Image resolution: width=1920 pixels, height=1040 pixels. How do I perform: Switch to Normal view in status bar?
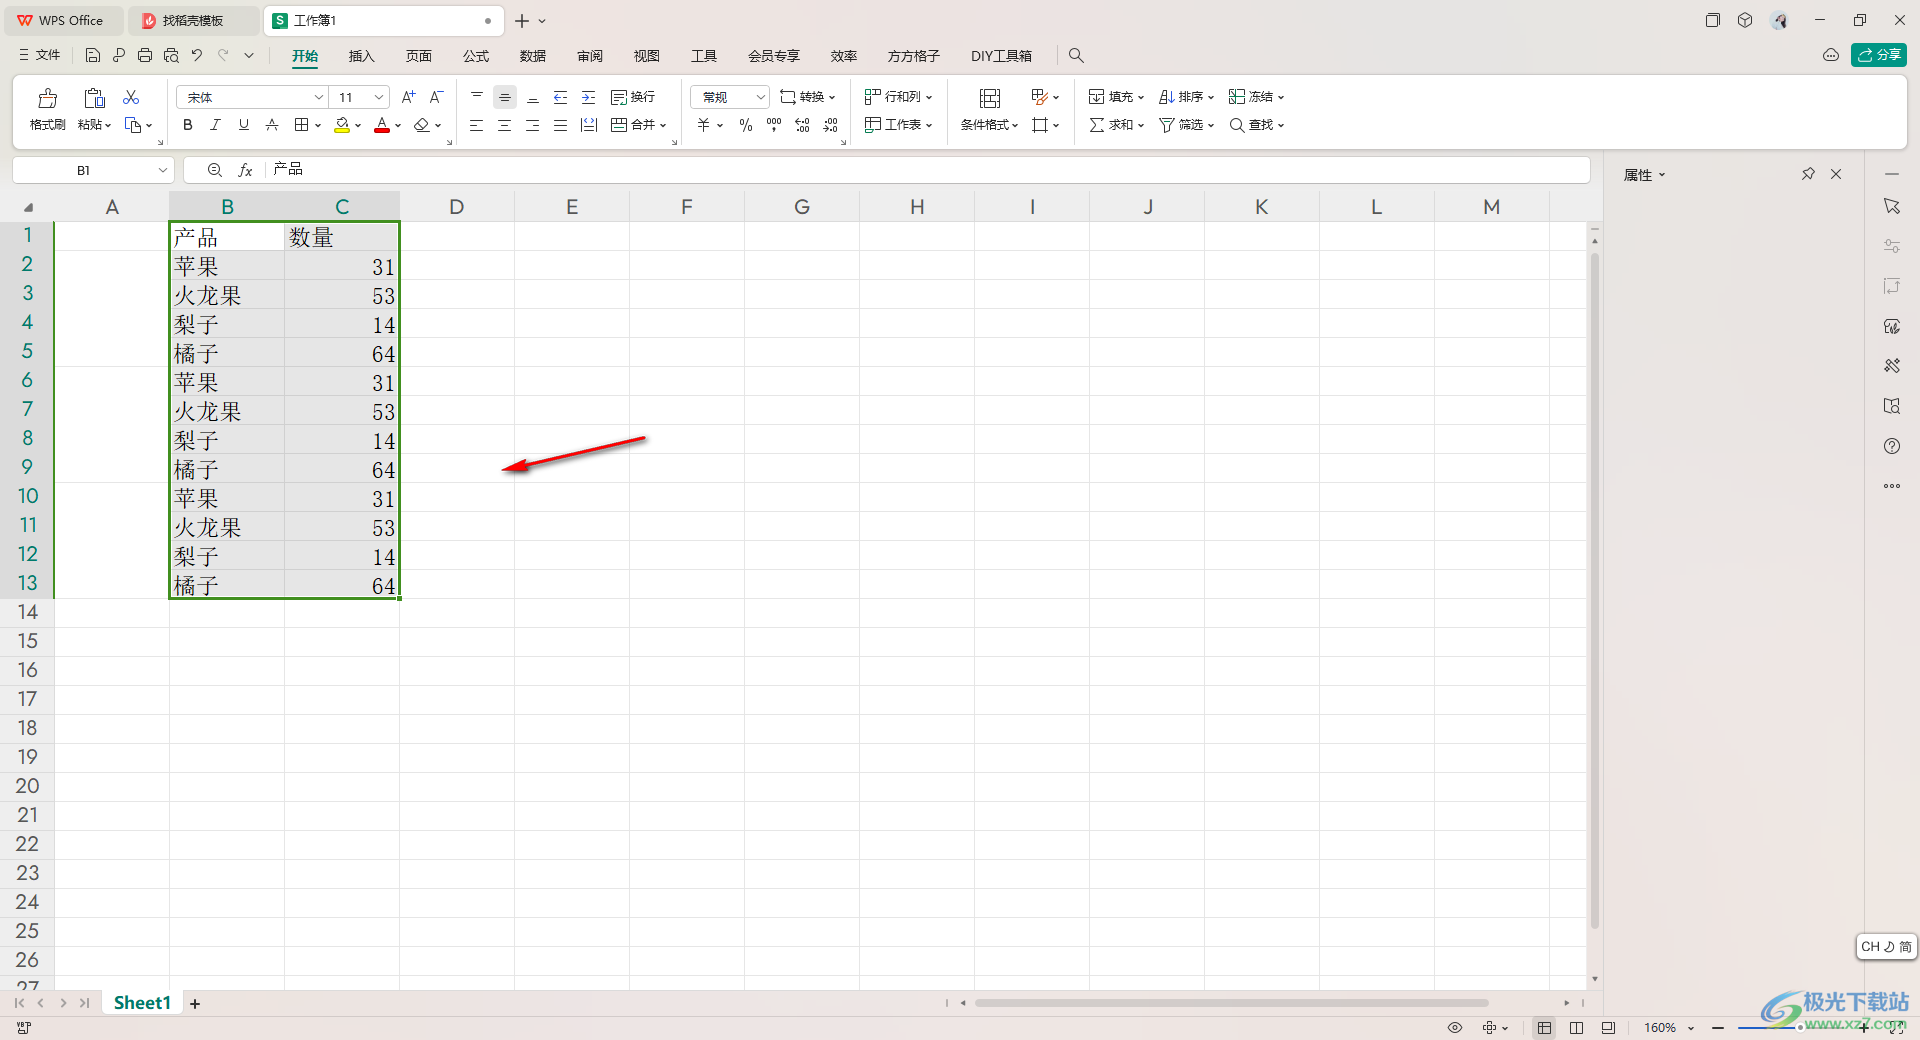(x=1545, y=1028)
